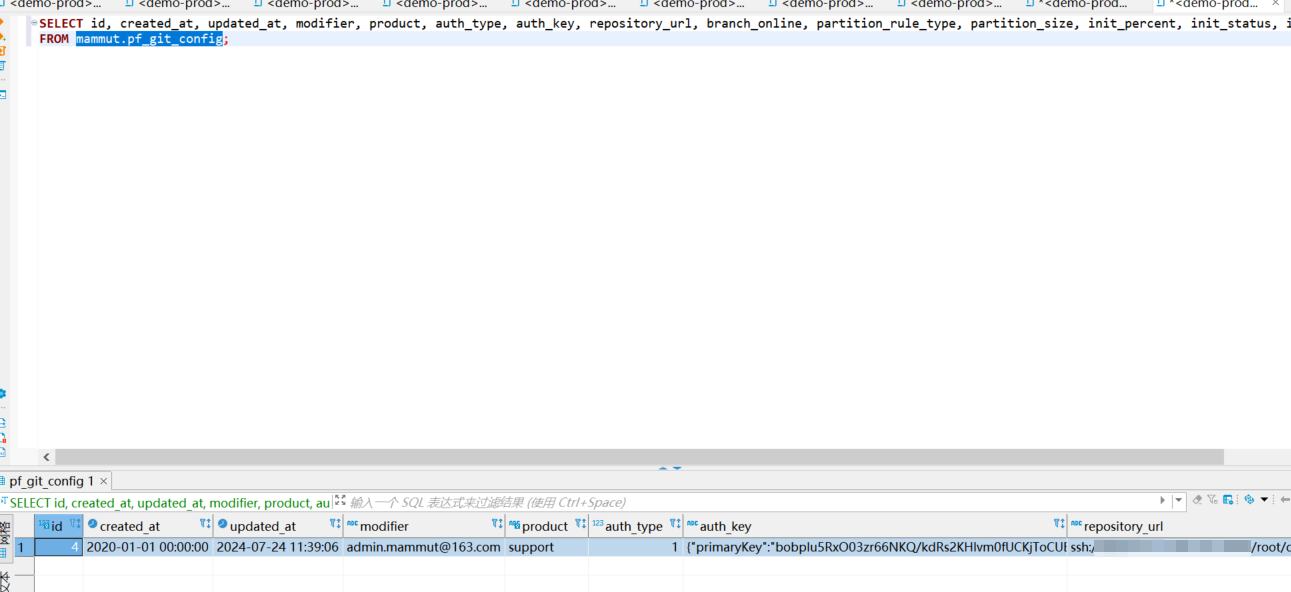Image resolution: width=1291 pixels, height=592 pixels.
Task: Click filter/sort icon on auth_key column
Action: point(1059,525)
